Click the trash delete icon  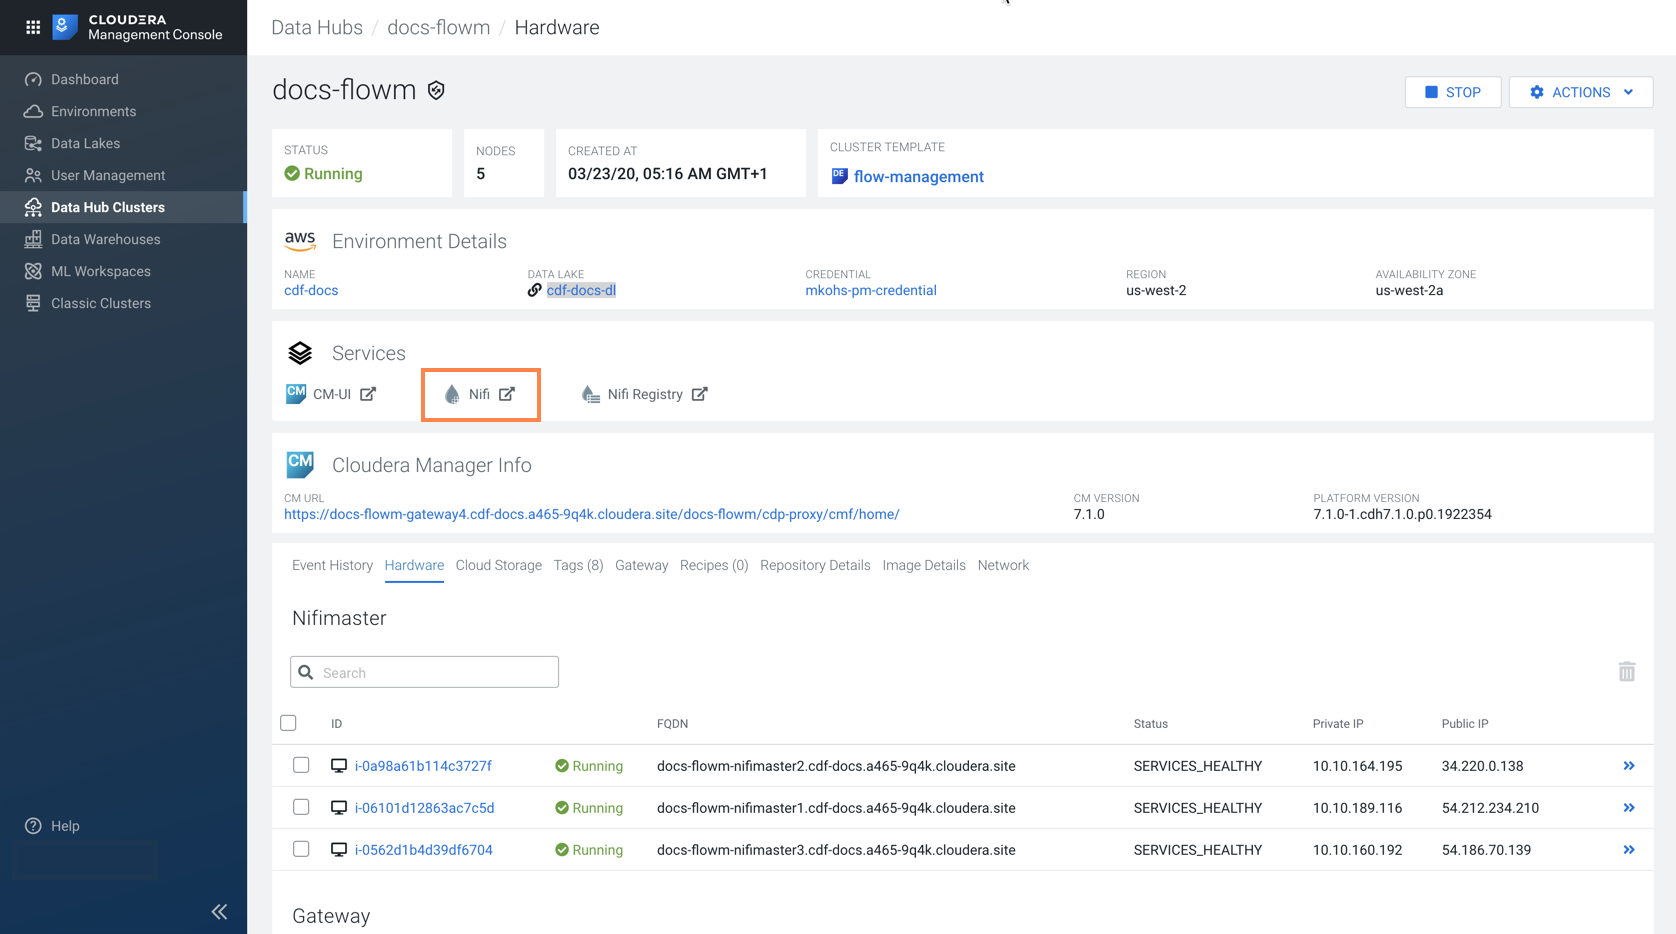[1626, 672]
